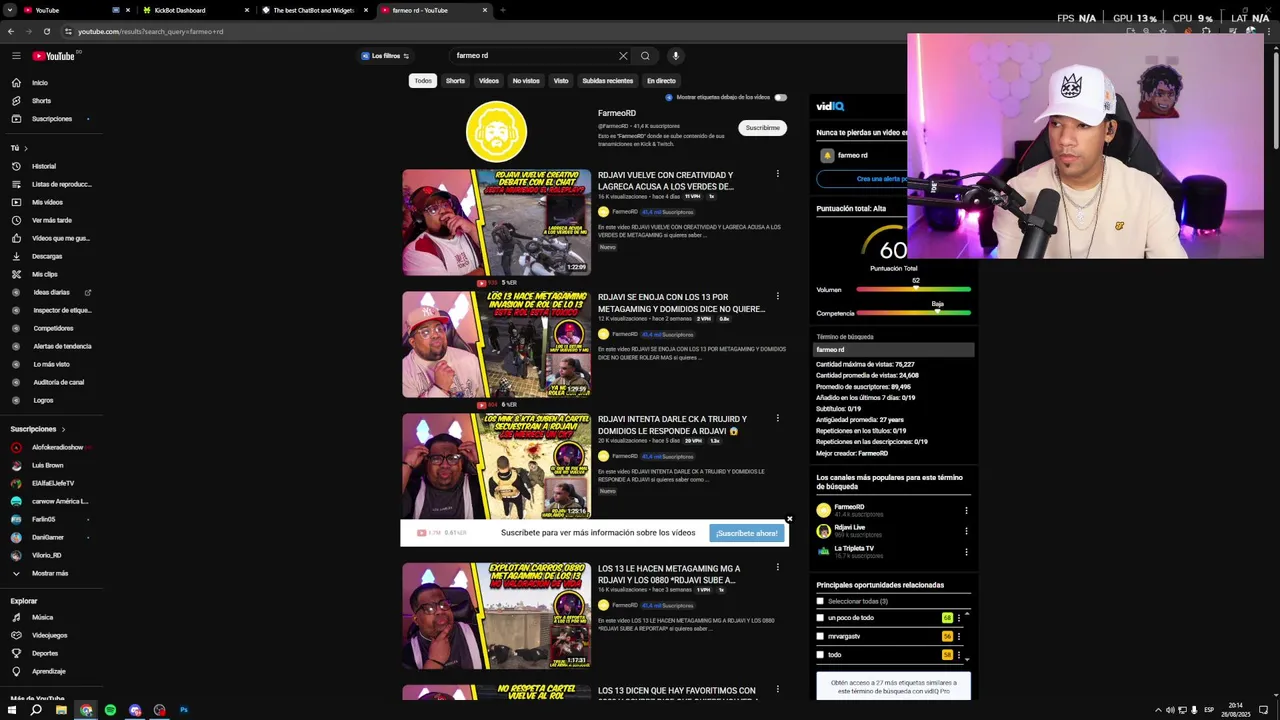Viewport: 1280px width, 720px height.
Task: Open options for FarmeoRD popular channel
Action: pyautogui.click(x=966, y=510)
